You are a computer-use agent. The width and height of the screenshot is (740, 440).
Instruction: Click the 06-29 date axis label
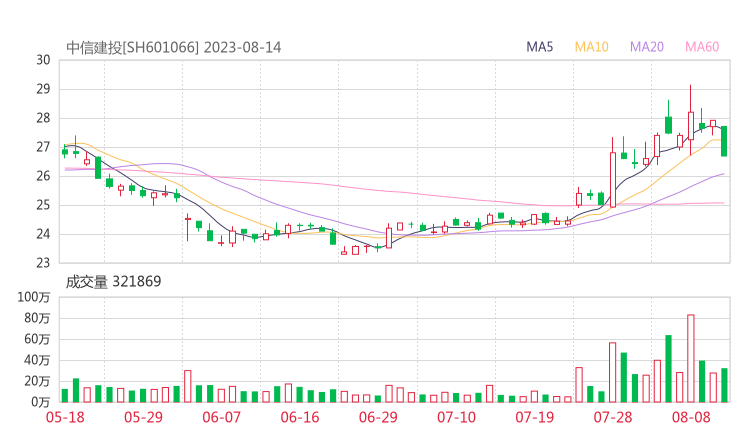[x=378, y=417]
